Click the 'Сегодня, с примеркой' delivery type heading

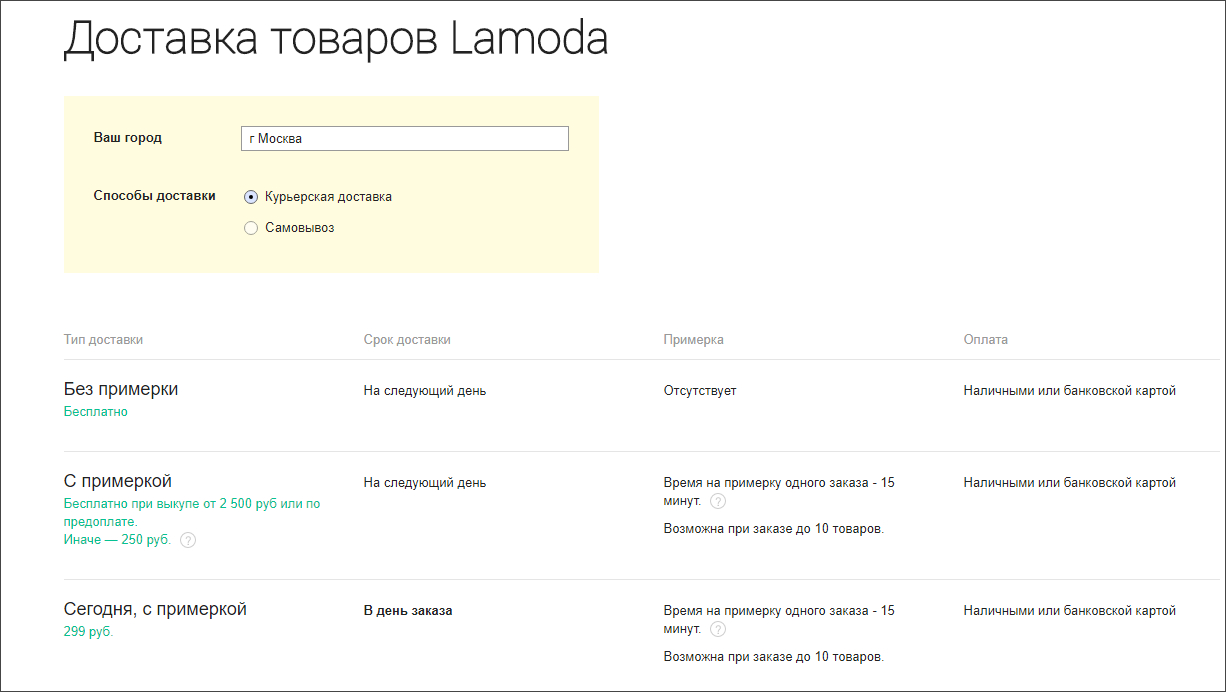click(155, 609)
